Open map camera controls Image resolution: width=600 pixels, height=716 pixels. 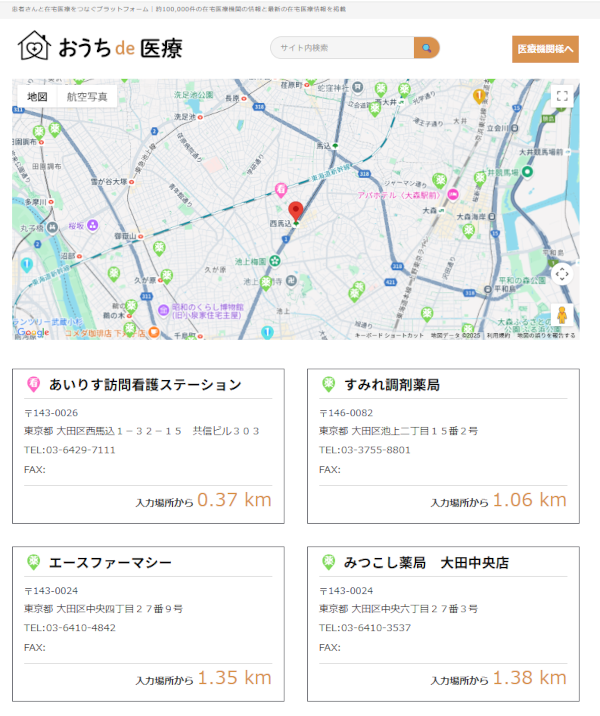click(x=562, y=274)
